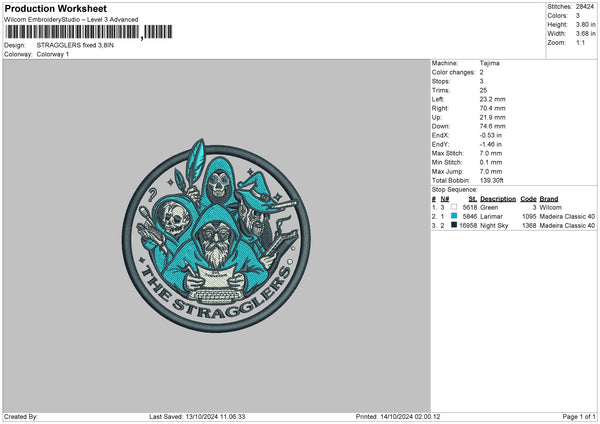
Task: Click the Stops value 3
Action: (x=481, y=81)
